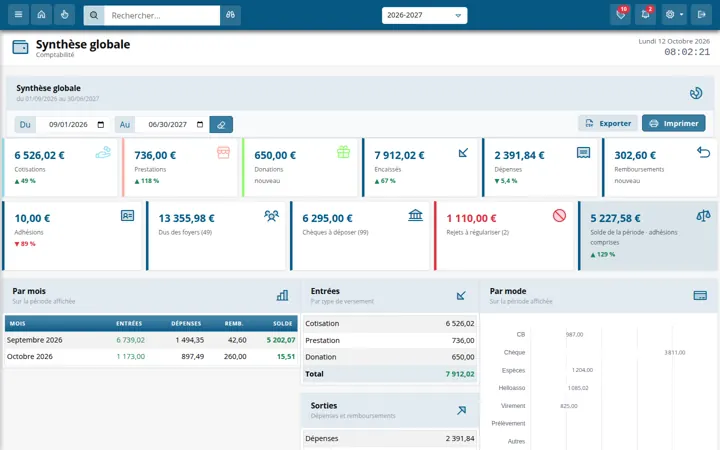Select the Septembre 2026 row
Image resolution: width=720 pixels, height=450 pixels.
[151, 340]
